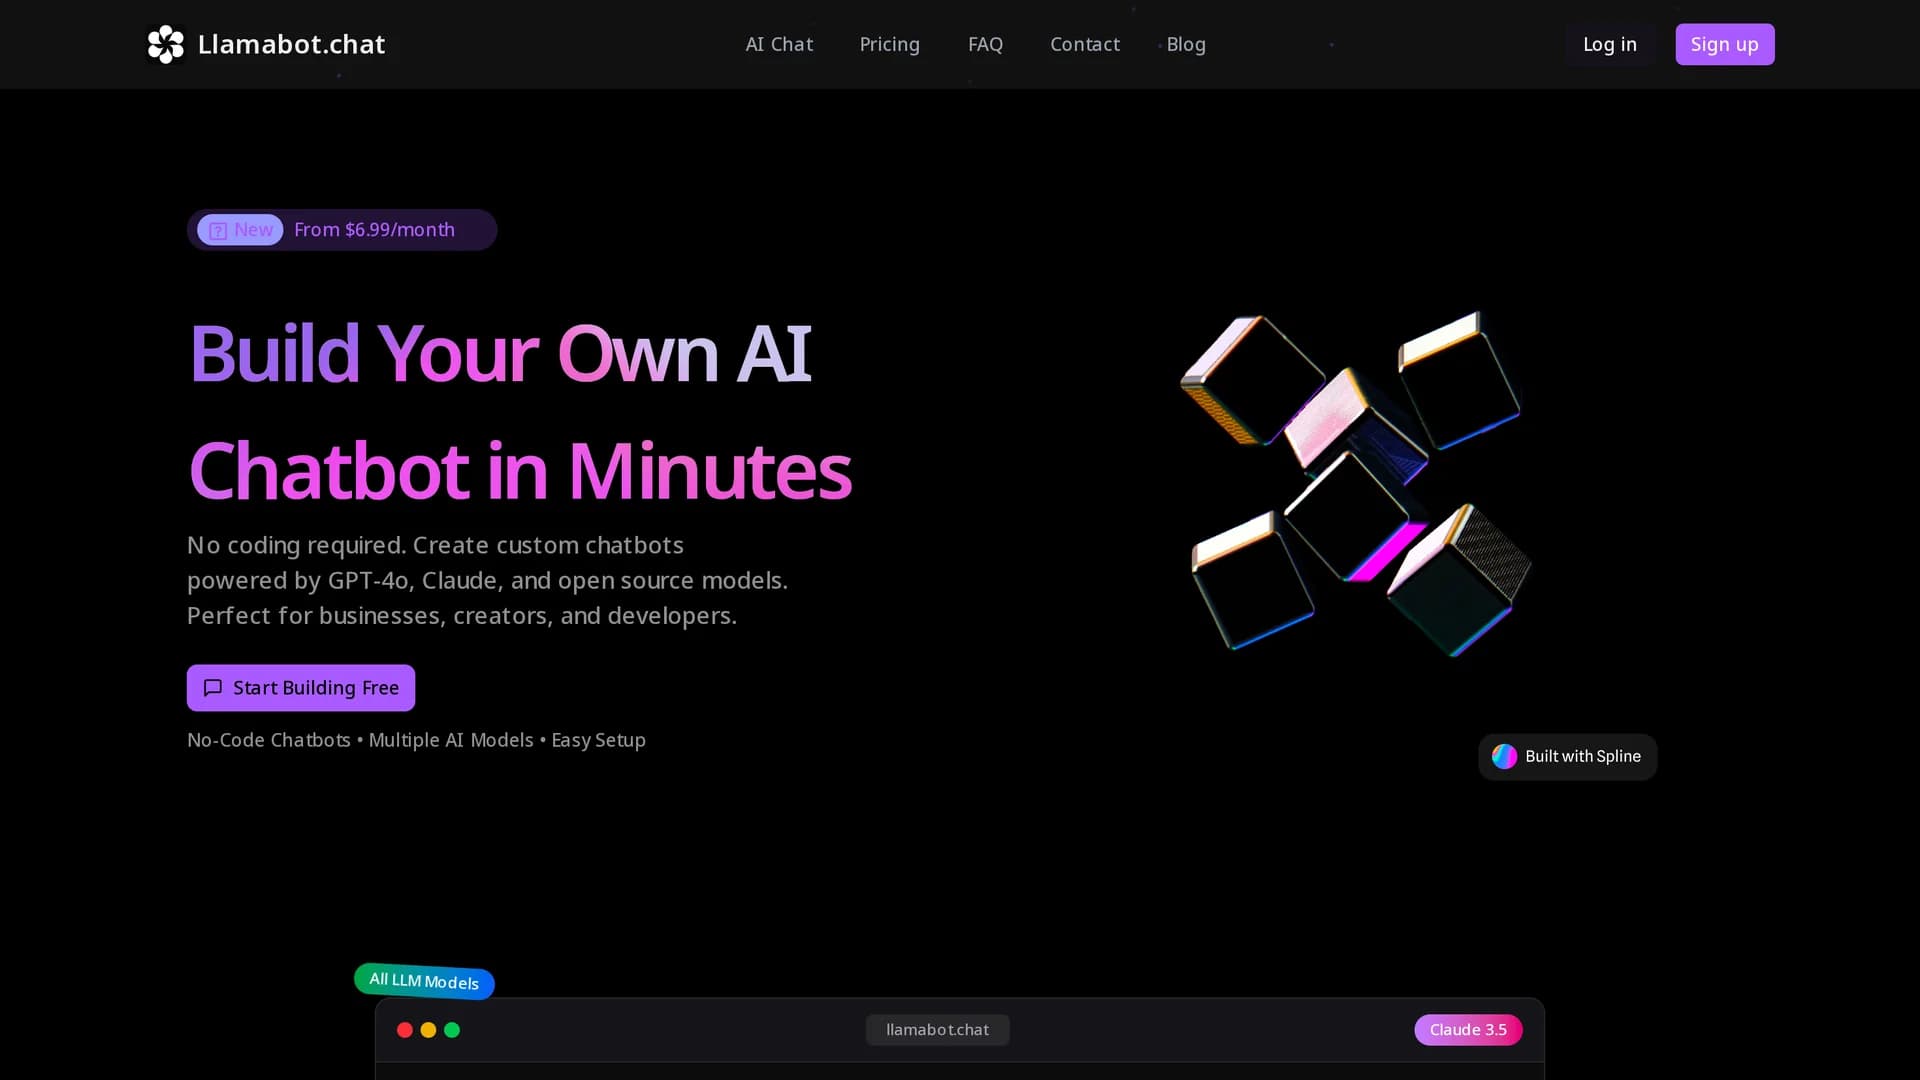Click the Claude 3.5 model badge
The image size is (1920, 1080).
pos(1468,1030)
